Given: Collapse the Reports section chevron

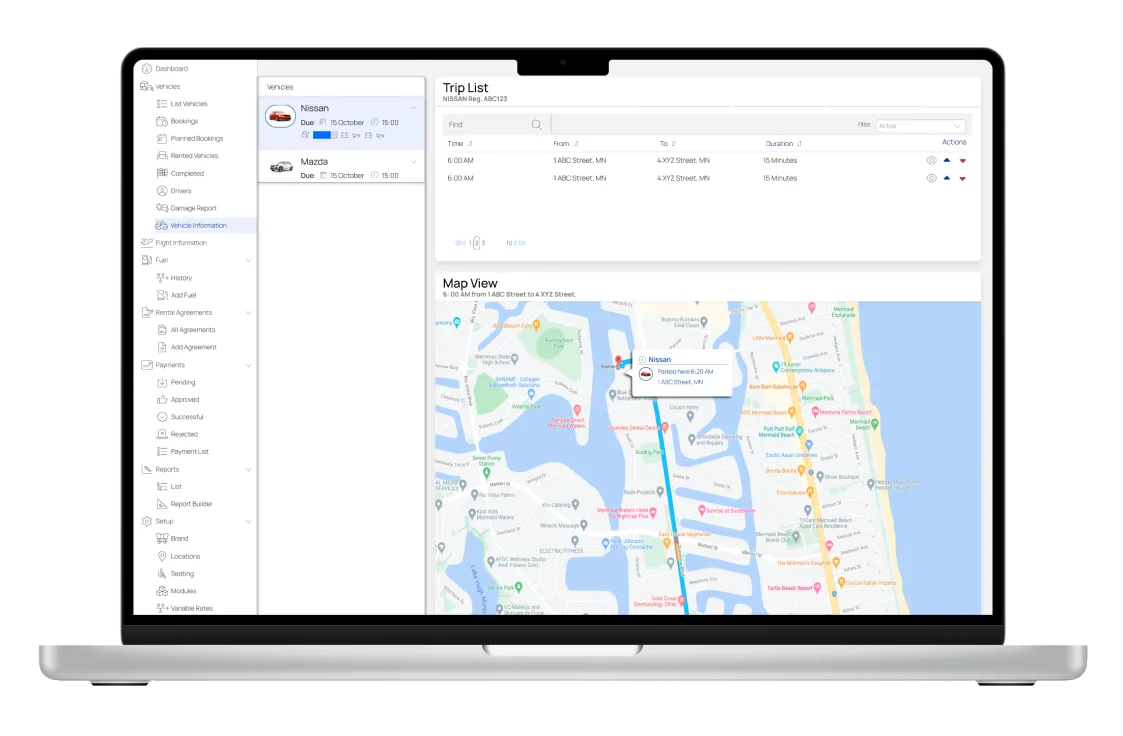Looking at the screenshot, I should coord(249,470).
